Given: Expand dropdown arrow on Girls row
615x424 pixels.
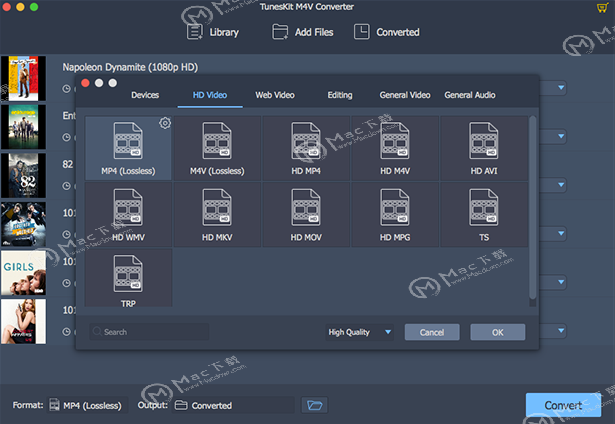Looking at the screenshot, I should point(561,282).
